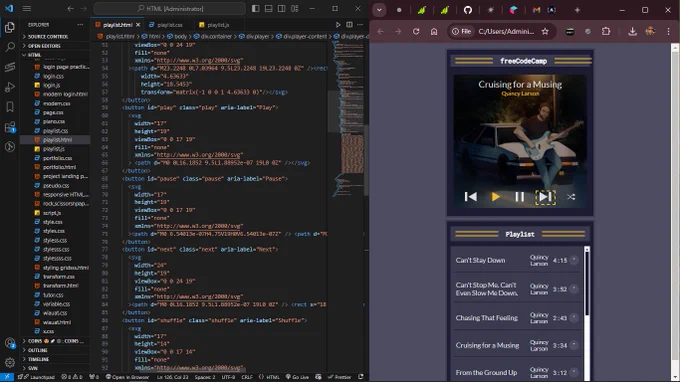Open piano.css in the file explorer
680x382 pixels.
coord(54,121)
